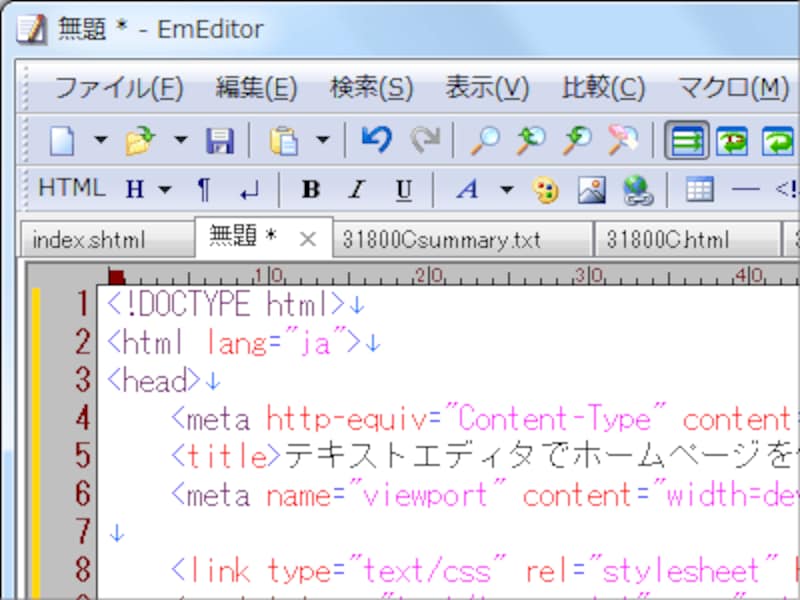Click the EmEditor title bar icon
Screen dimensions: 800x600
tap(32, 29)
